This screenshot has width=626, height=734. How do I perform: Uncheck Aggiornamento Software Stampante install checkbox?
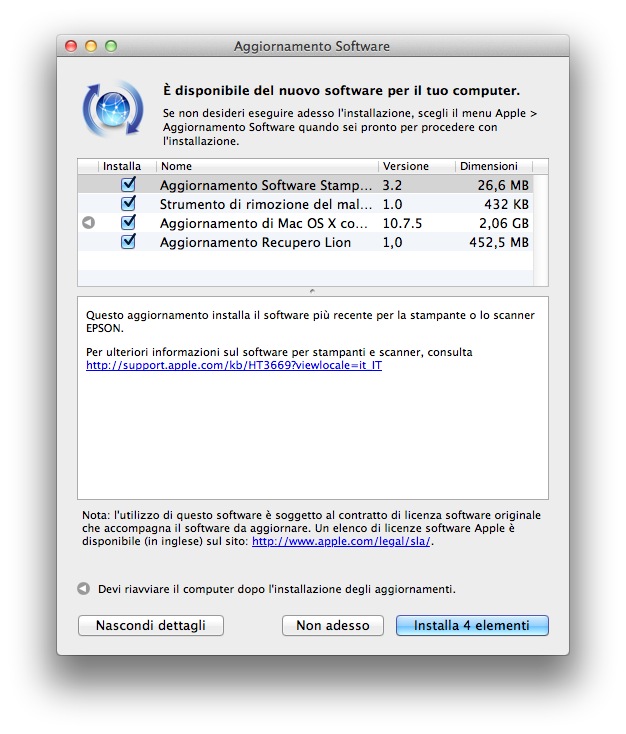click(128, 184)
